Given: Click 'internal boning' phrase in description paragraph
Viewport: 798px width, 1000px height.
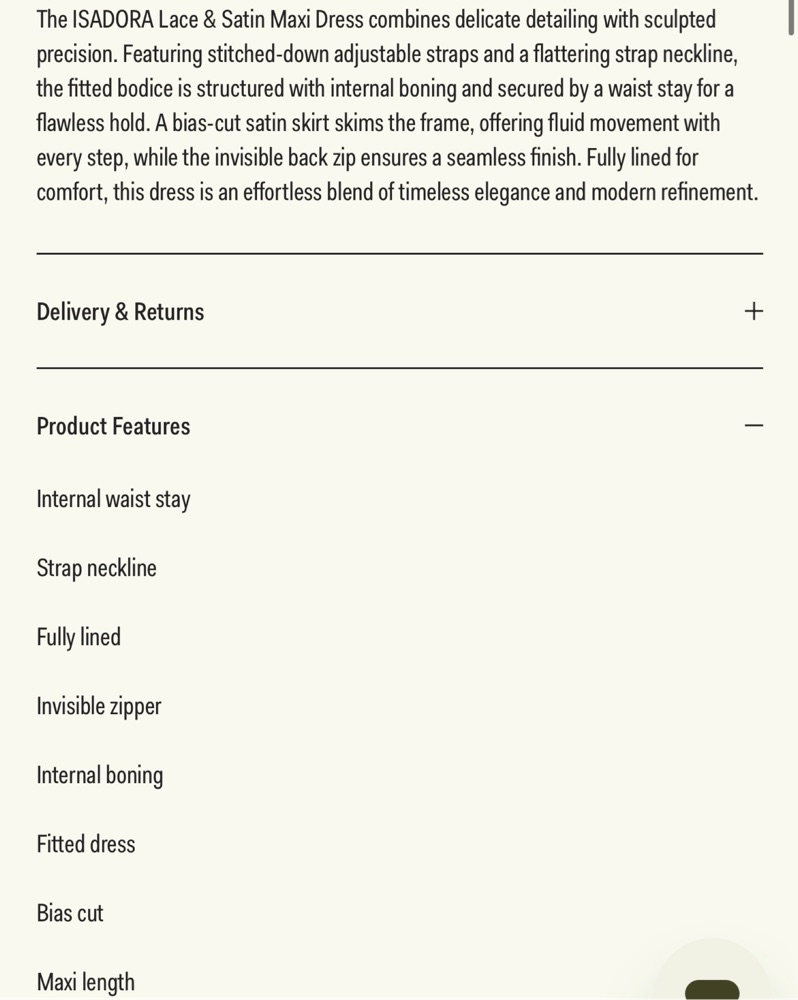Looking at the screenshot, I should click(x=393, y=89).
